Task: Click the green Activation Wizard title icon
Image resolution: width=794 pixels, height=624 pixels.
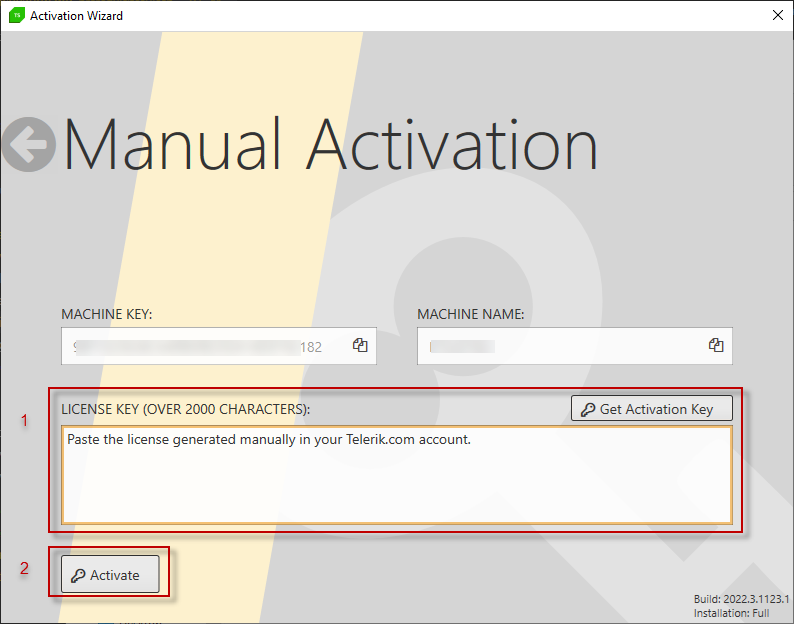Action: (x=17, y=15)
